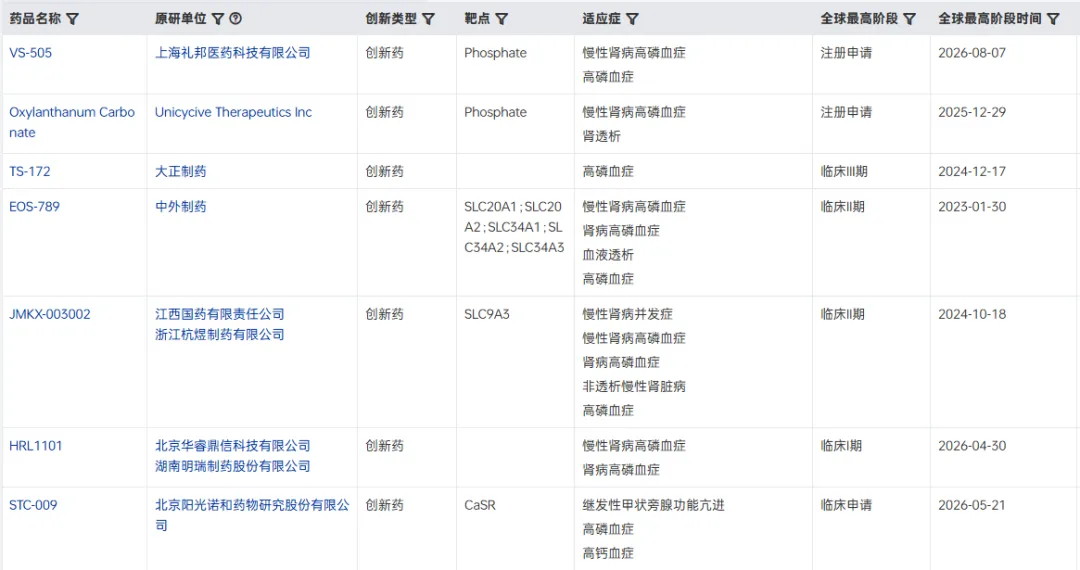This screenshot has height=570, width=1080.
Task: Select the SLC20A1 target cell for EOS-789
Action: click(x=514, y=227)
